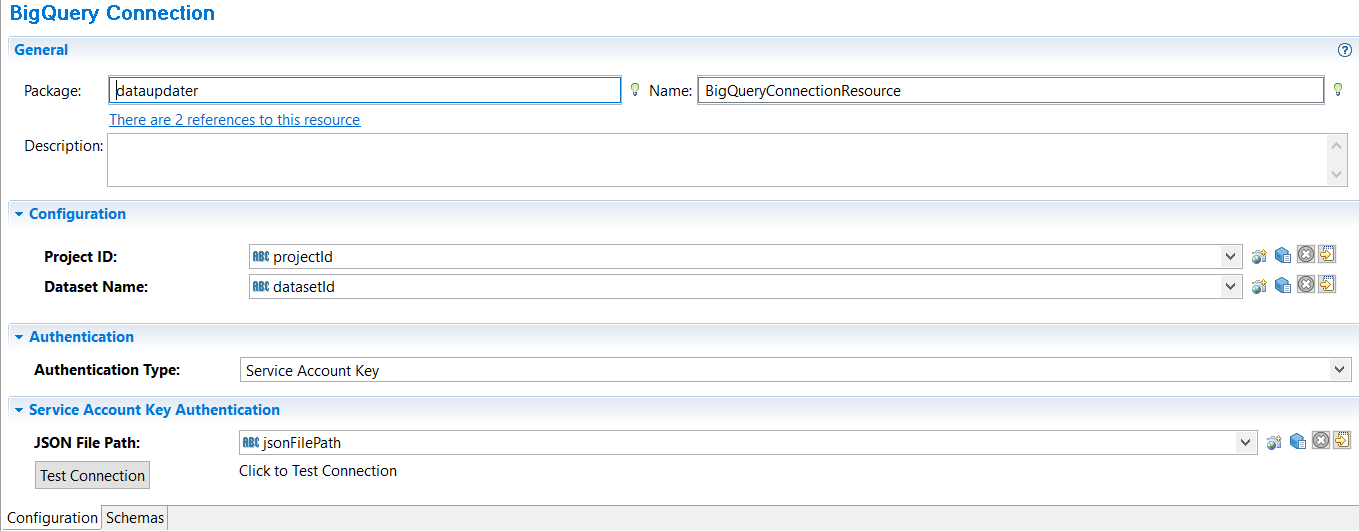This screenshot has height=531, width=1359.
Task: Open 'There are 2 references to this resource' link
Action: [235, 120]
